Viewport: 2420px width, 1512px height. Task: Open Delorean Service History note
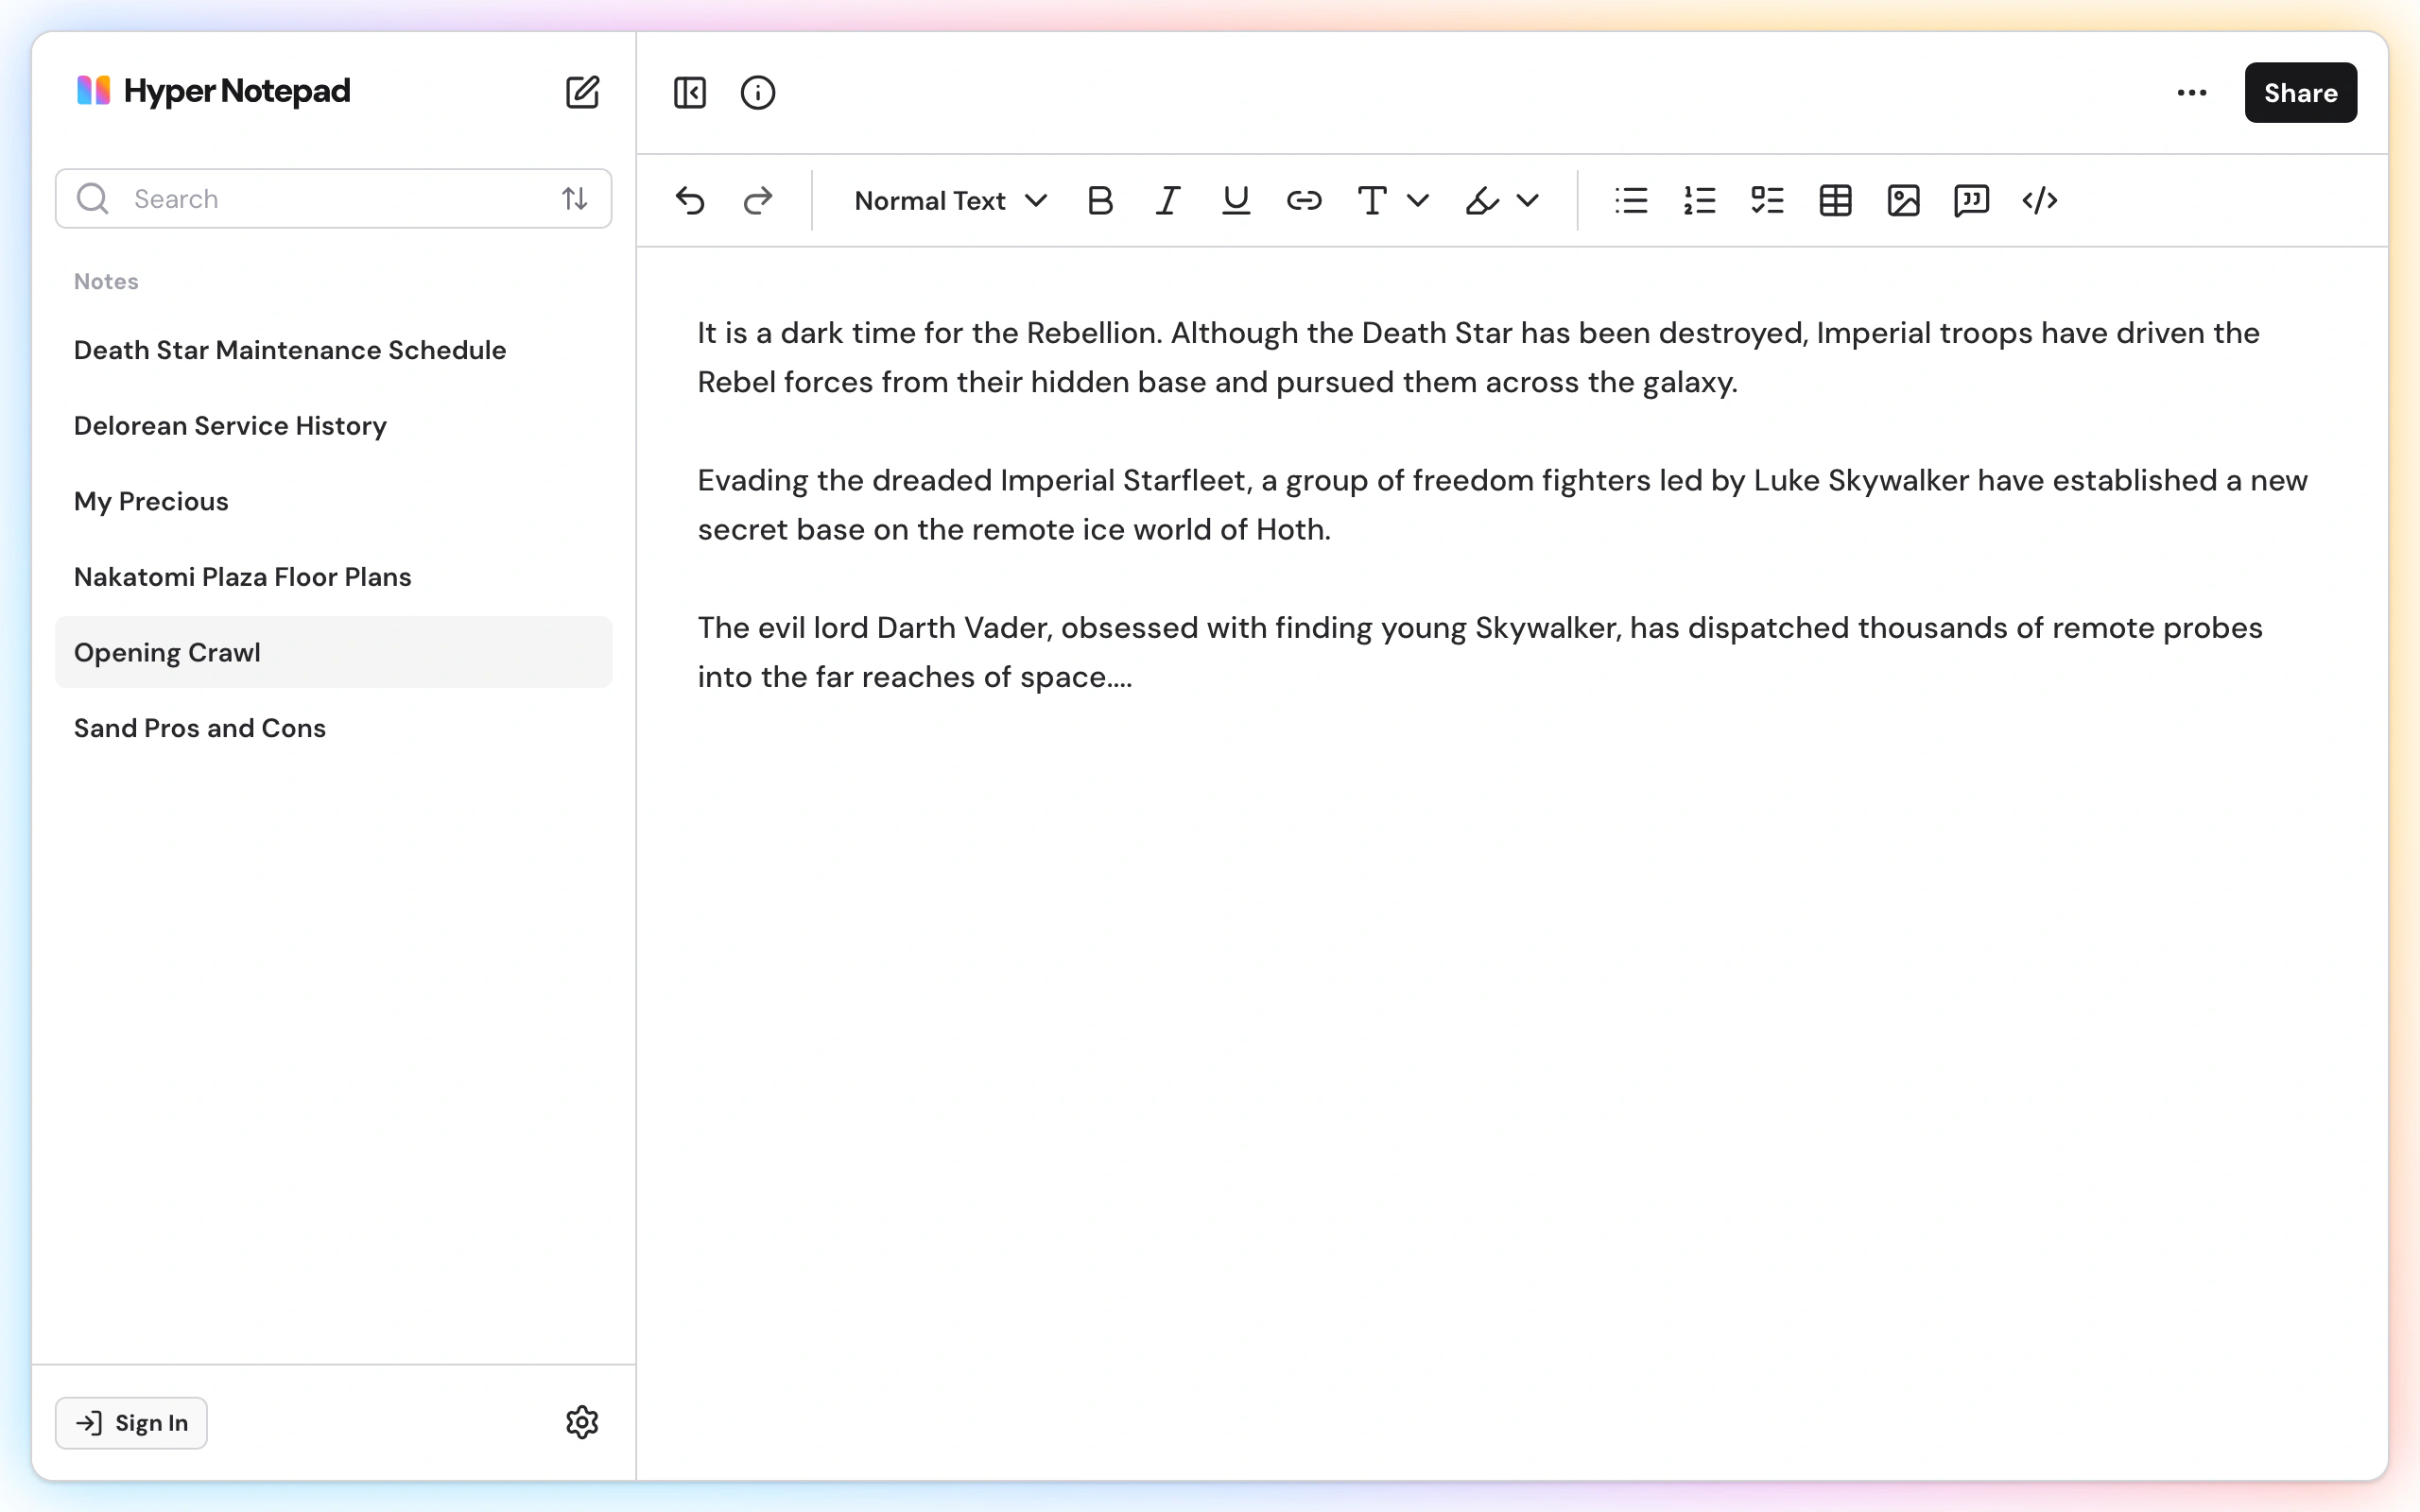333,426
